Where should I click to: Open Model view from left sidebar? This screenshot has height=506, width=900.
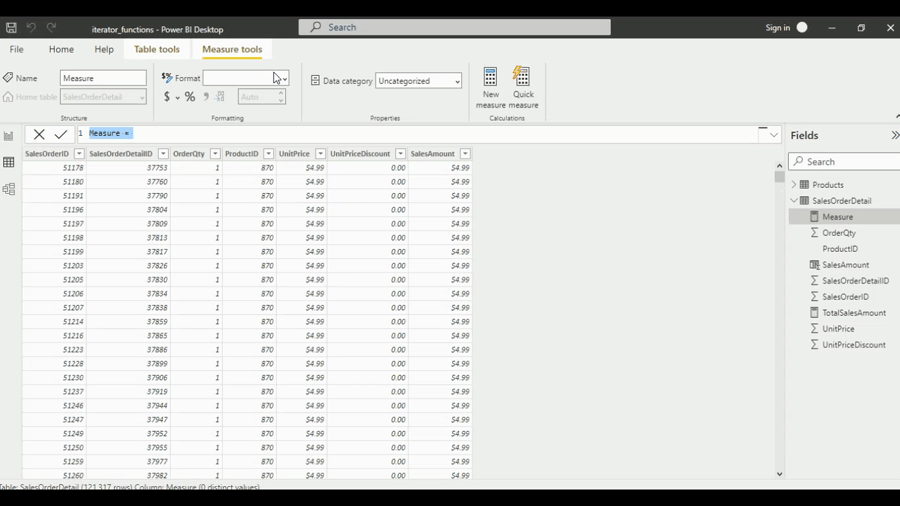point(9,189)
